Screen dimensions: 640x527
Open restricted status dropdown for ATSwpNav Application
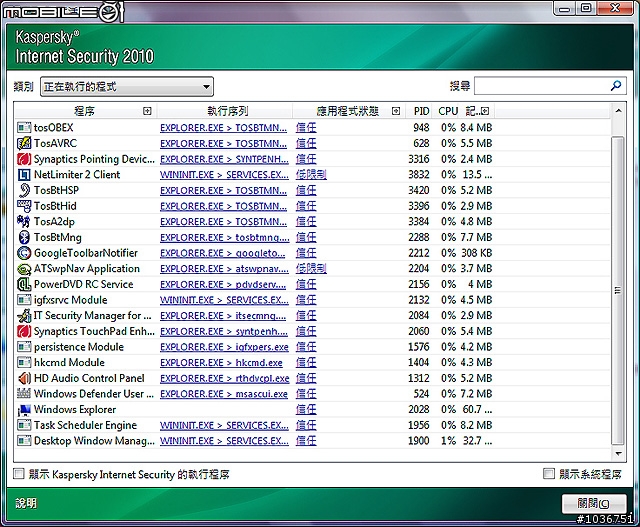tap(311, 269)
